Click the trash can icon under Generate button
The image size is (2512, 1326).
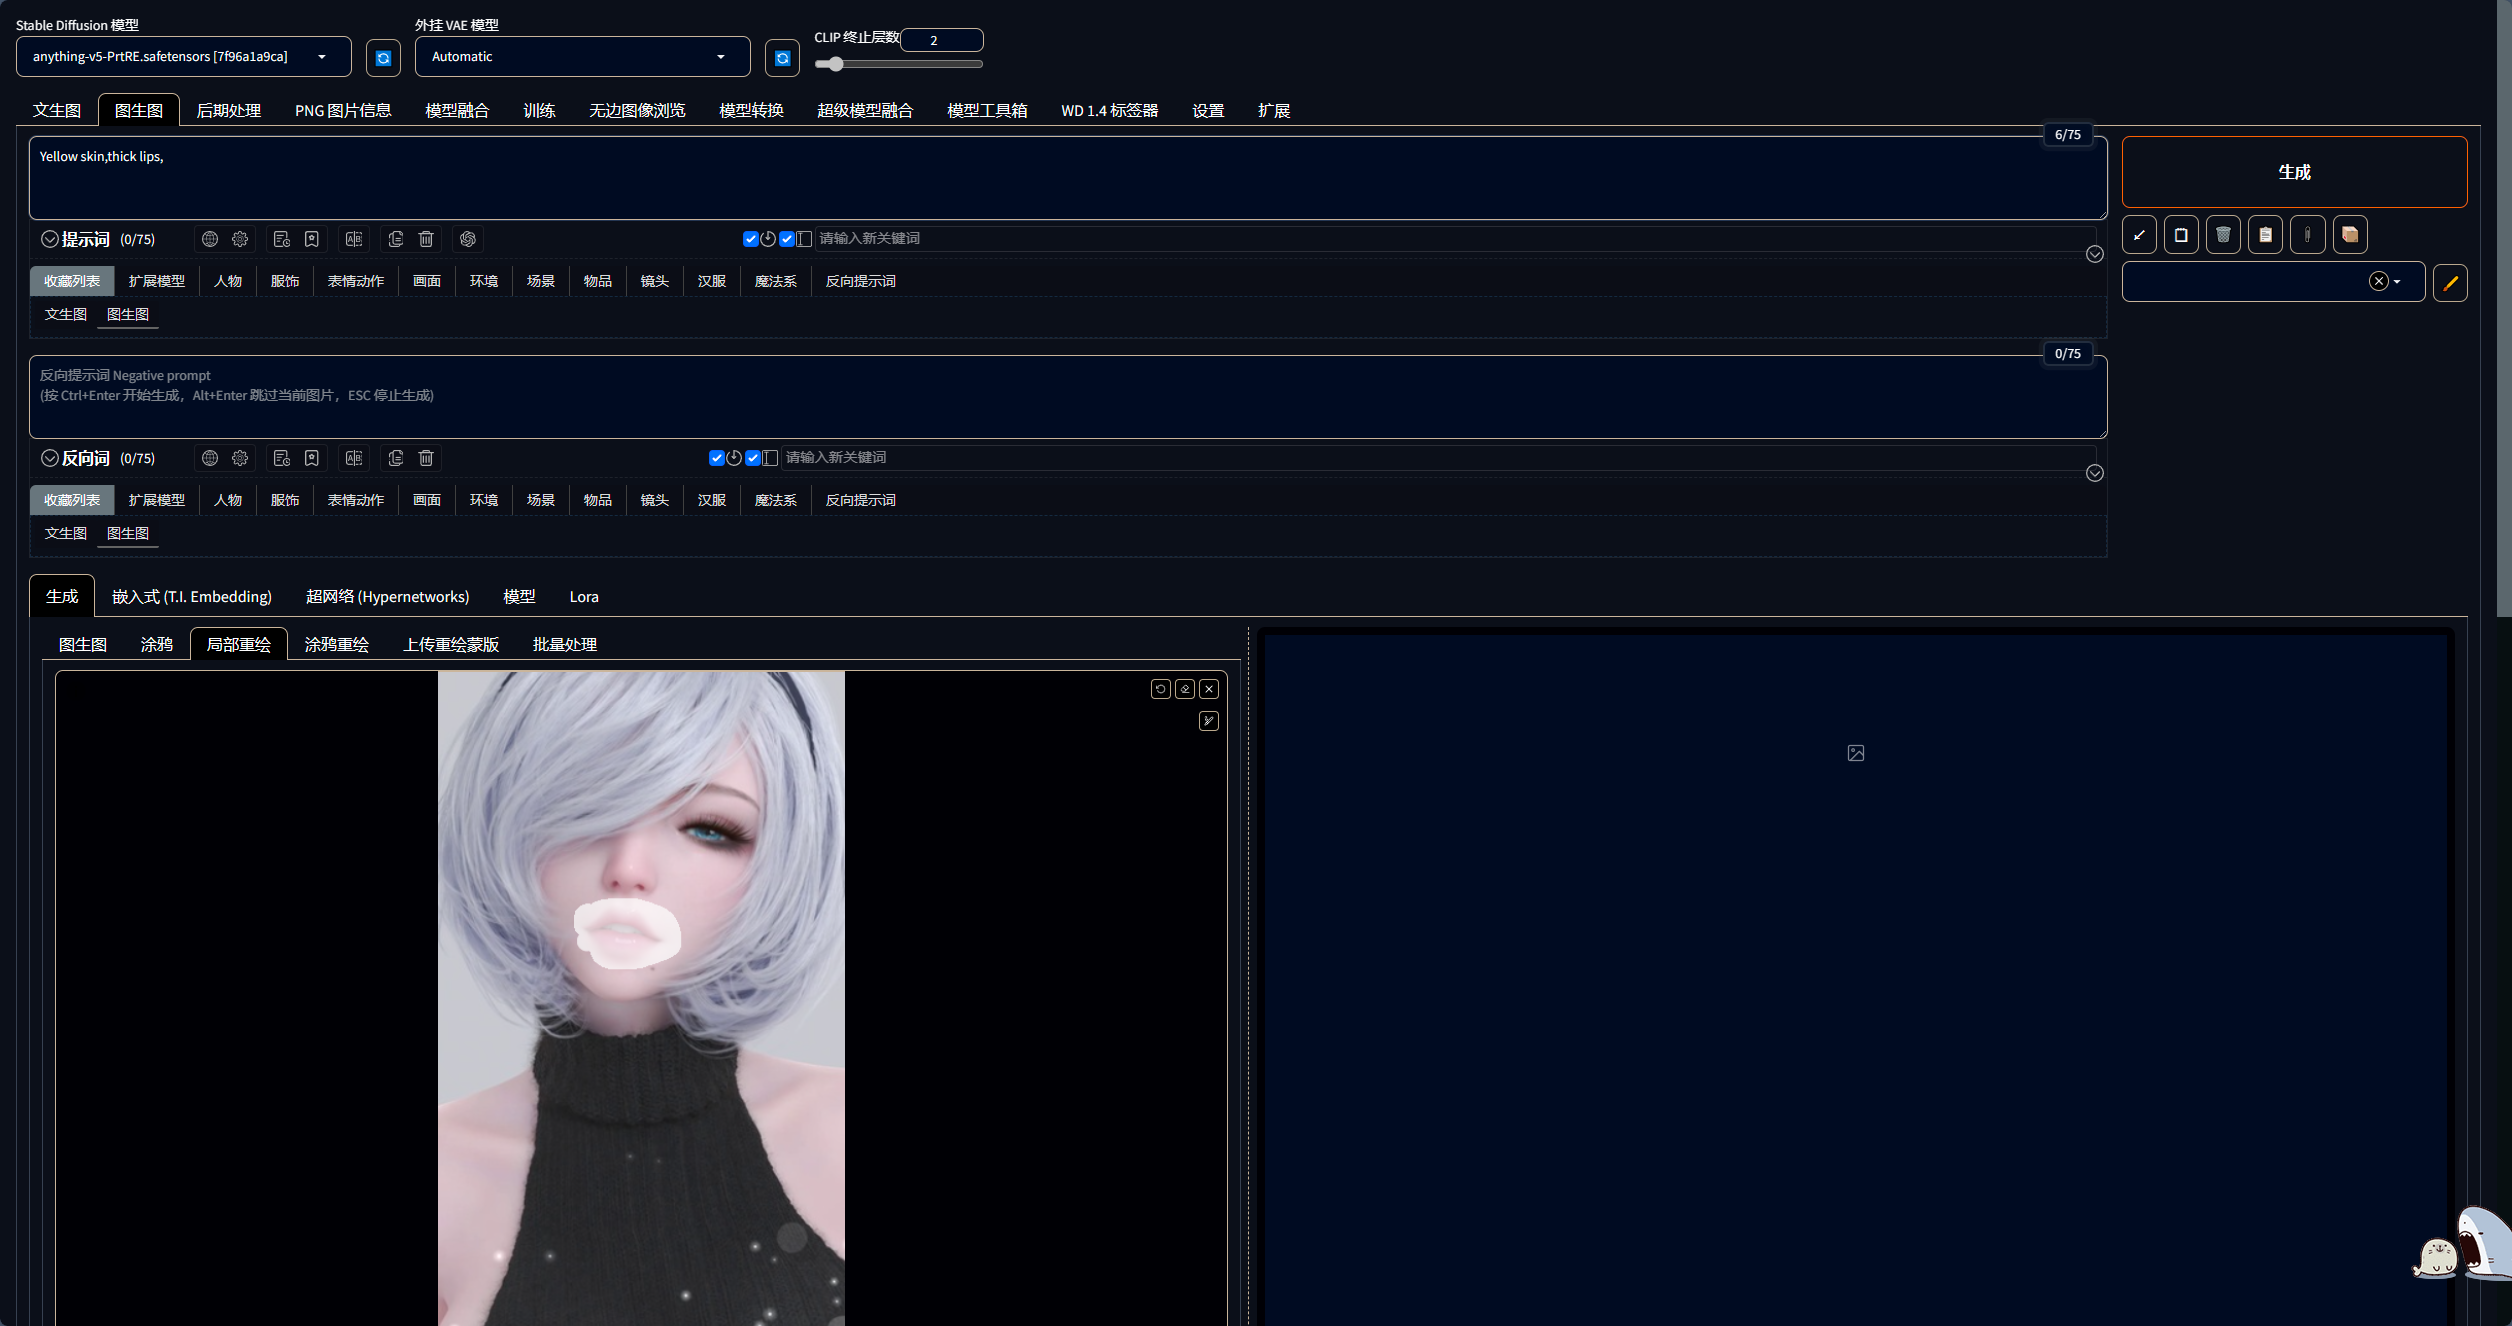point(2223,235)
